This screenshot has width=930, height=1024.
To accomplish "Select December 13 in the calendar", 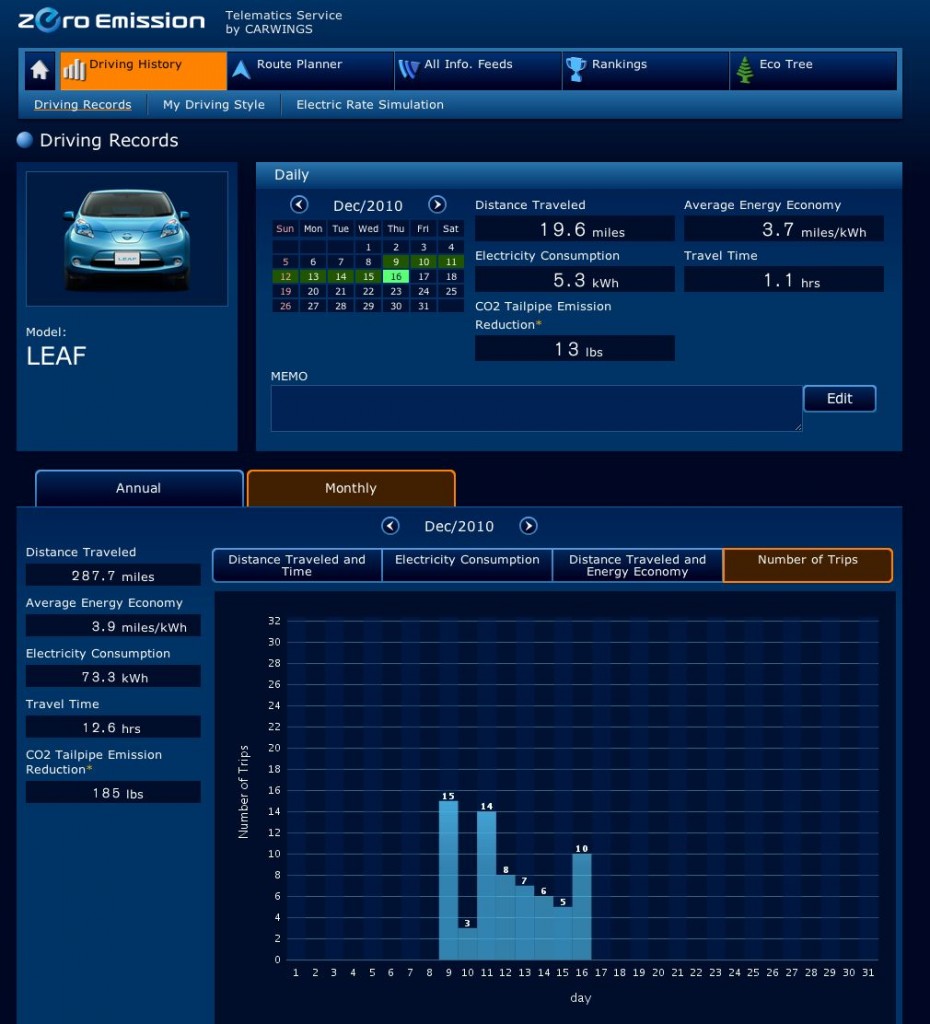I will tap(313, 276).
